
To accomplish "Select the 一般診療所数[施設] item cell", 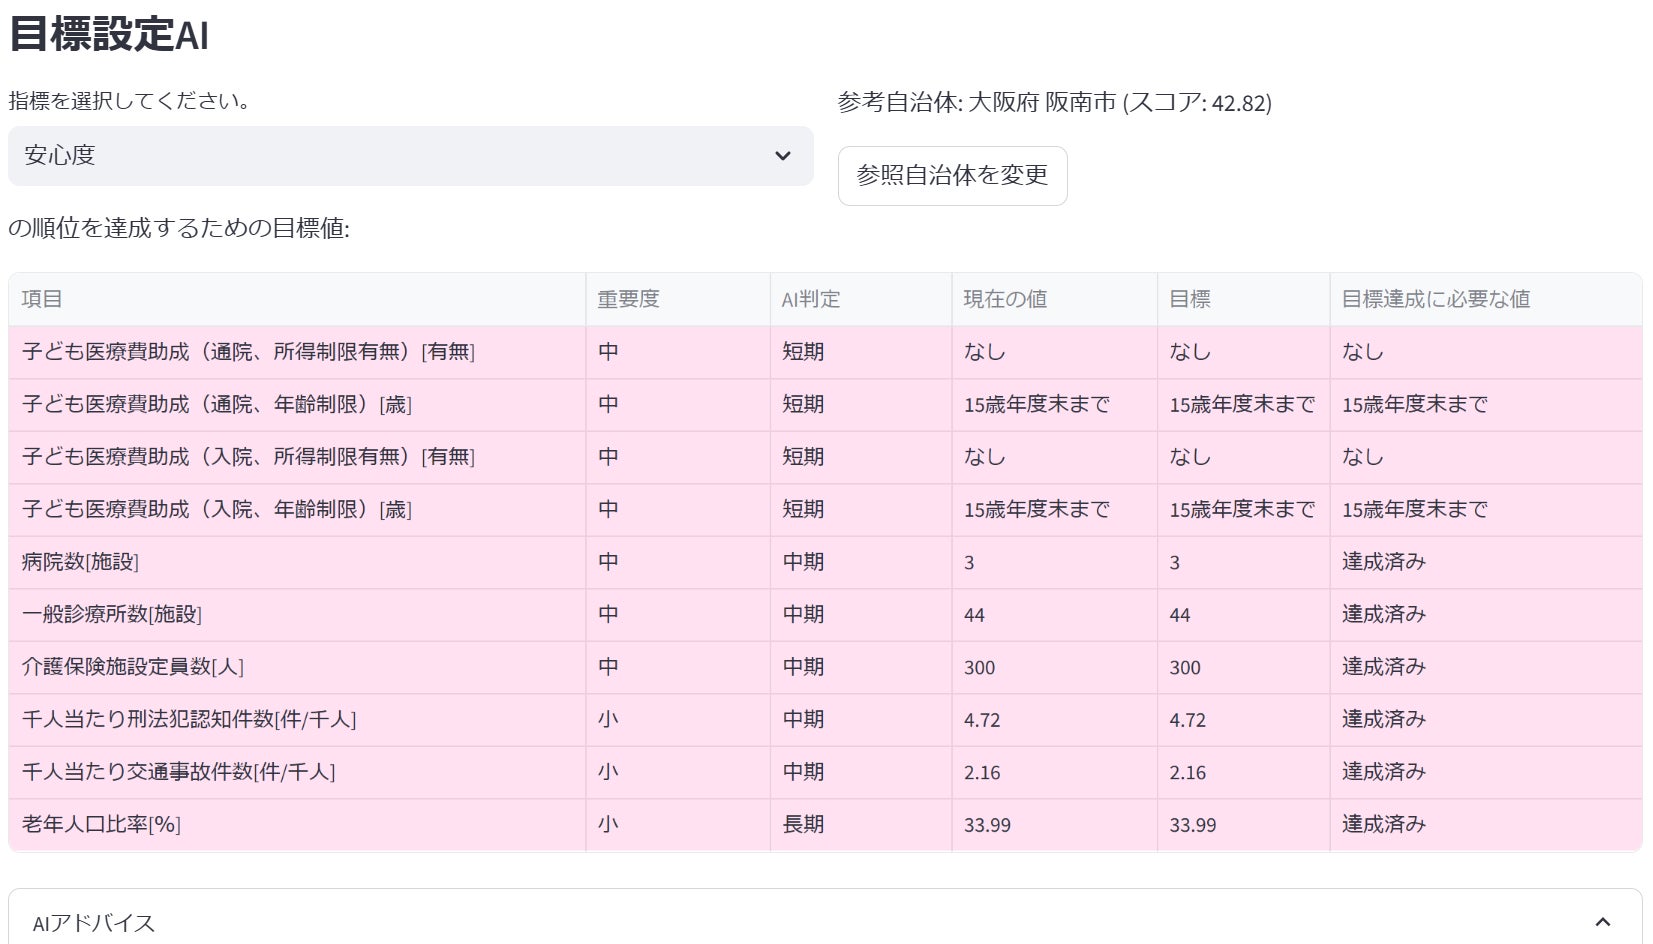I will [x=112, y=614].
